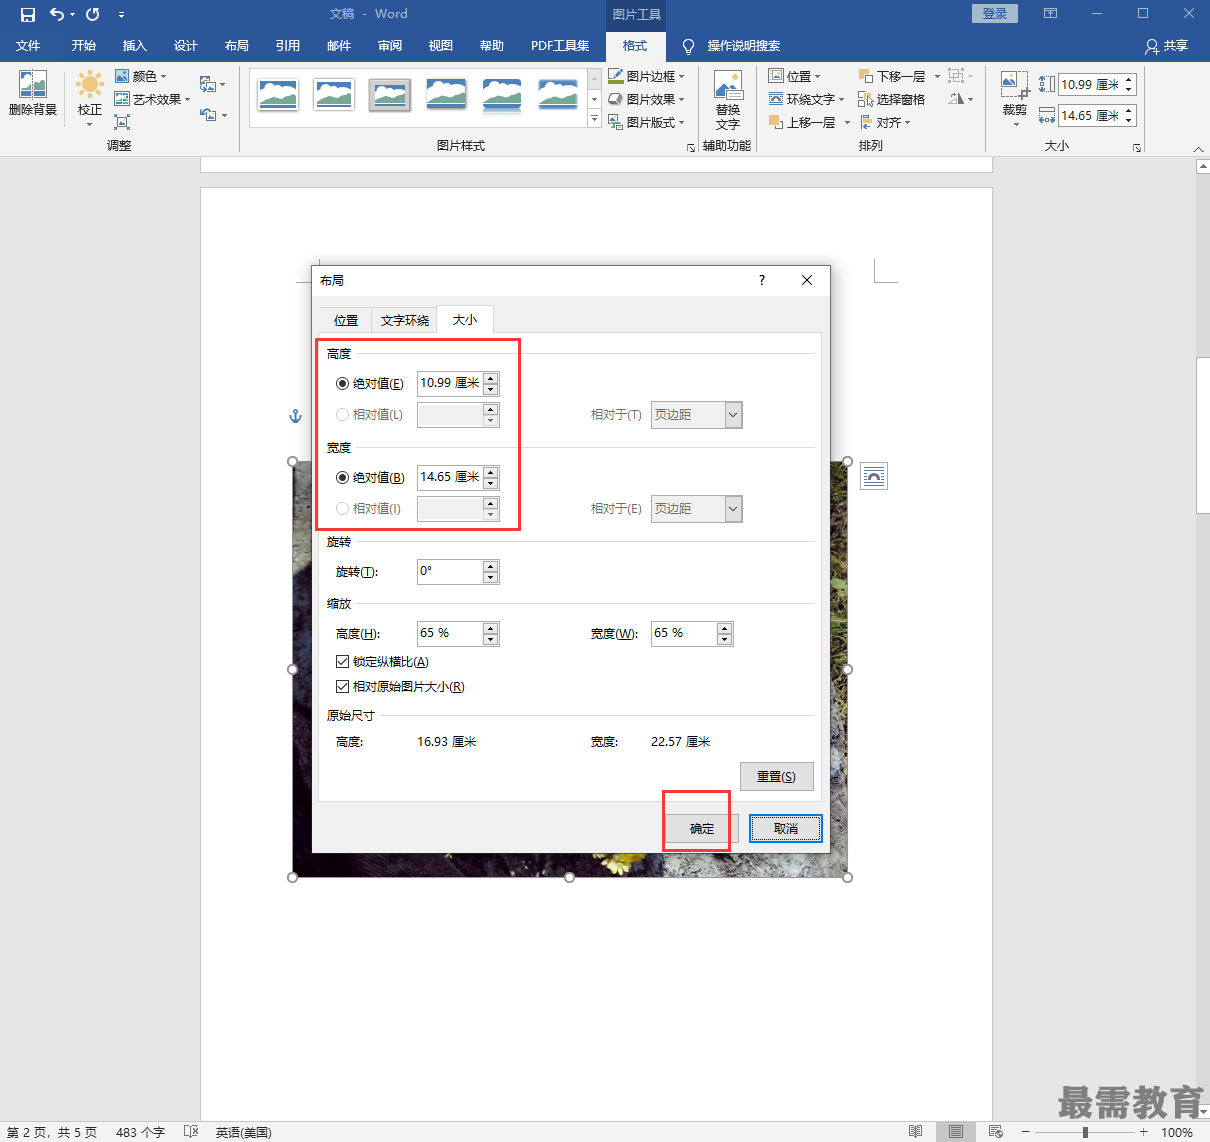Screen dimensions: 1210x1142
Task: Click the Redo icon in quick access
Action: click(x=93, y=14)
